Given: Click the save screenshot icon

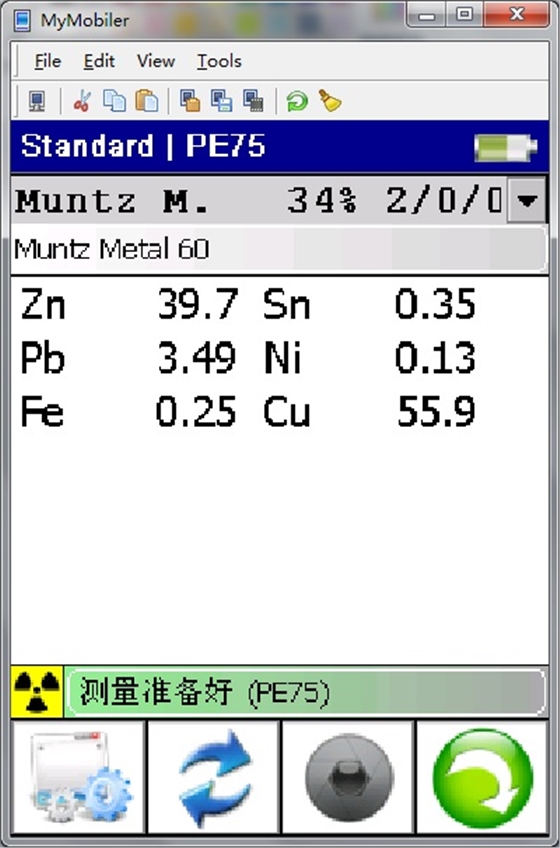Looking at the screenshot, I should click(x=221, y=101).
